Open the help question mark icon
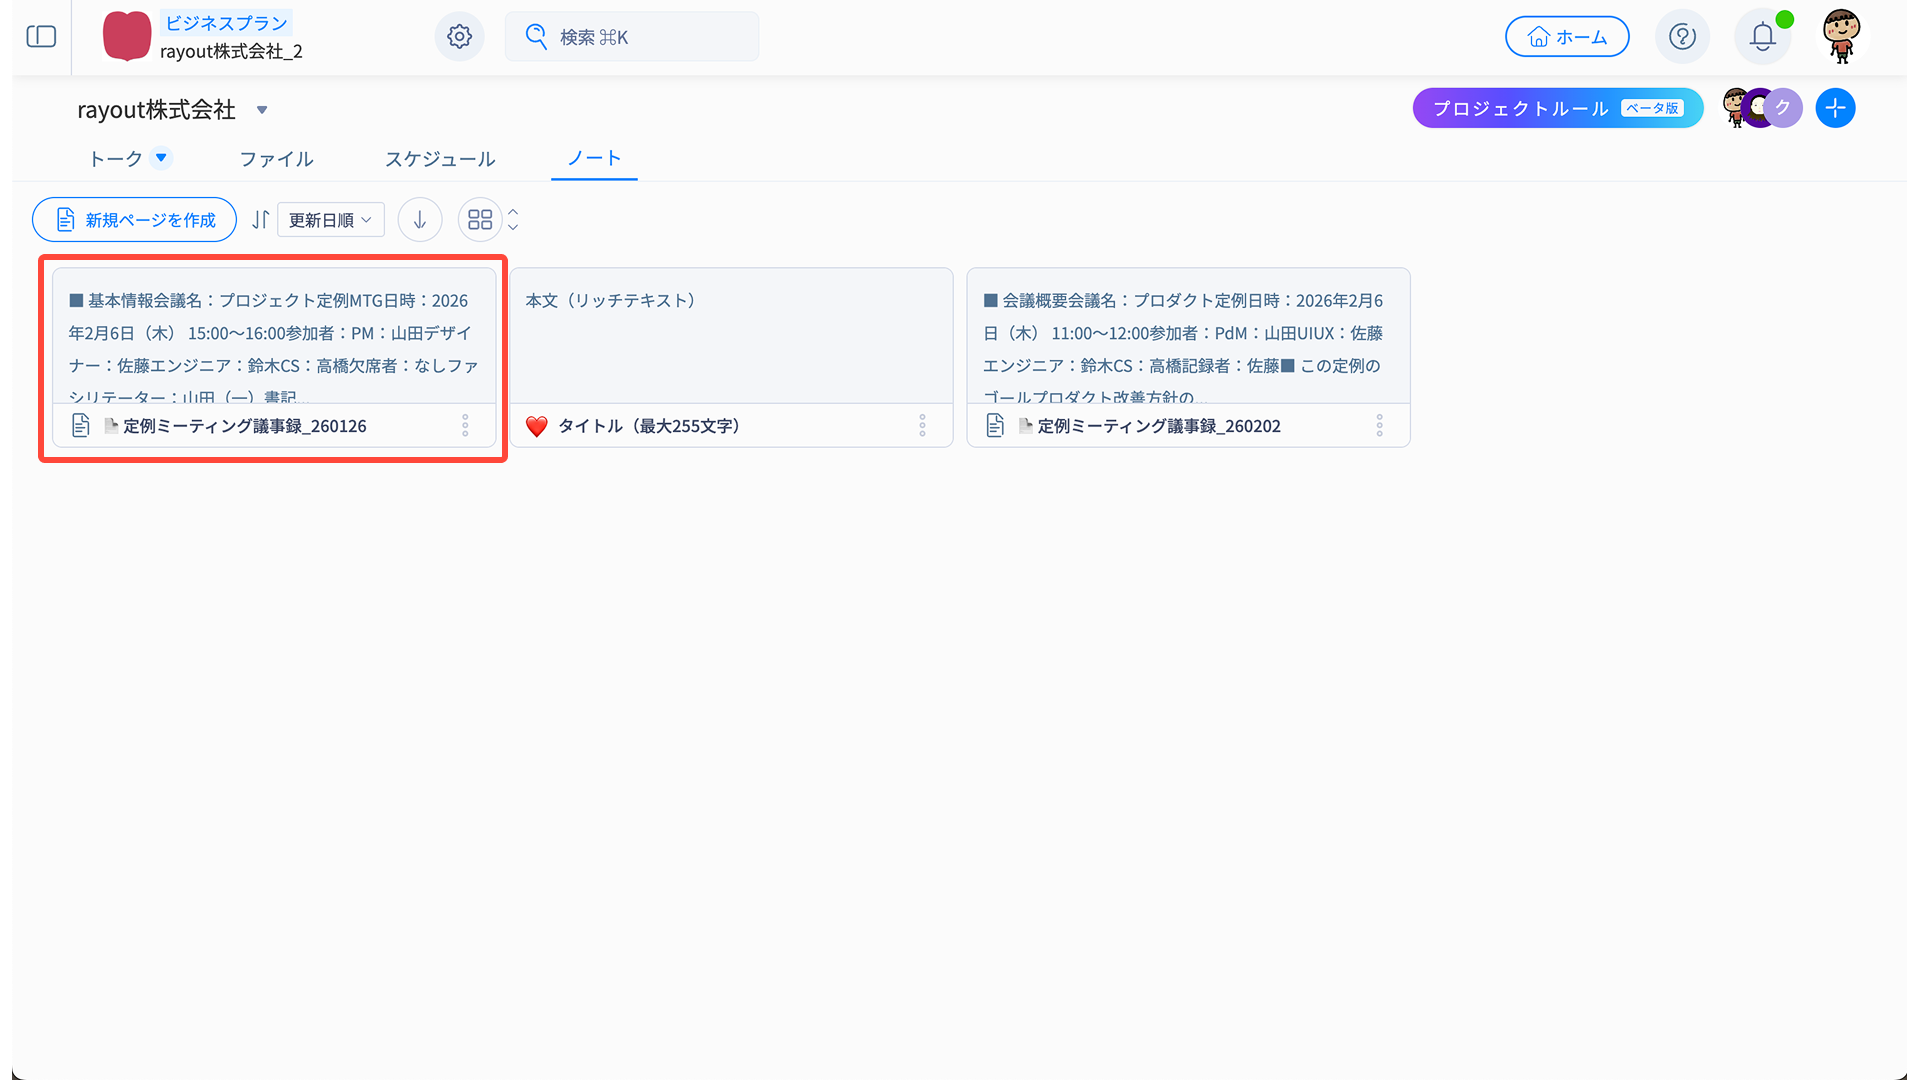This screenshot has height=1080, width=1920. click(1682, 37)
